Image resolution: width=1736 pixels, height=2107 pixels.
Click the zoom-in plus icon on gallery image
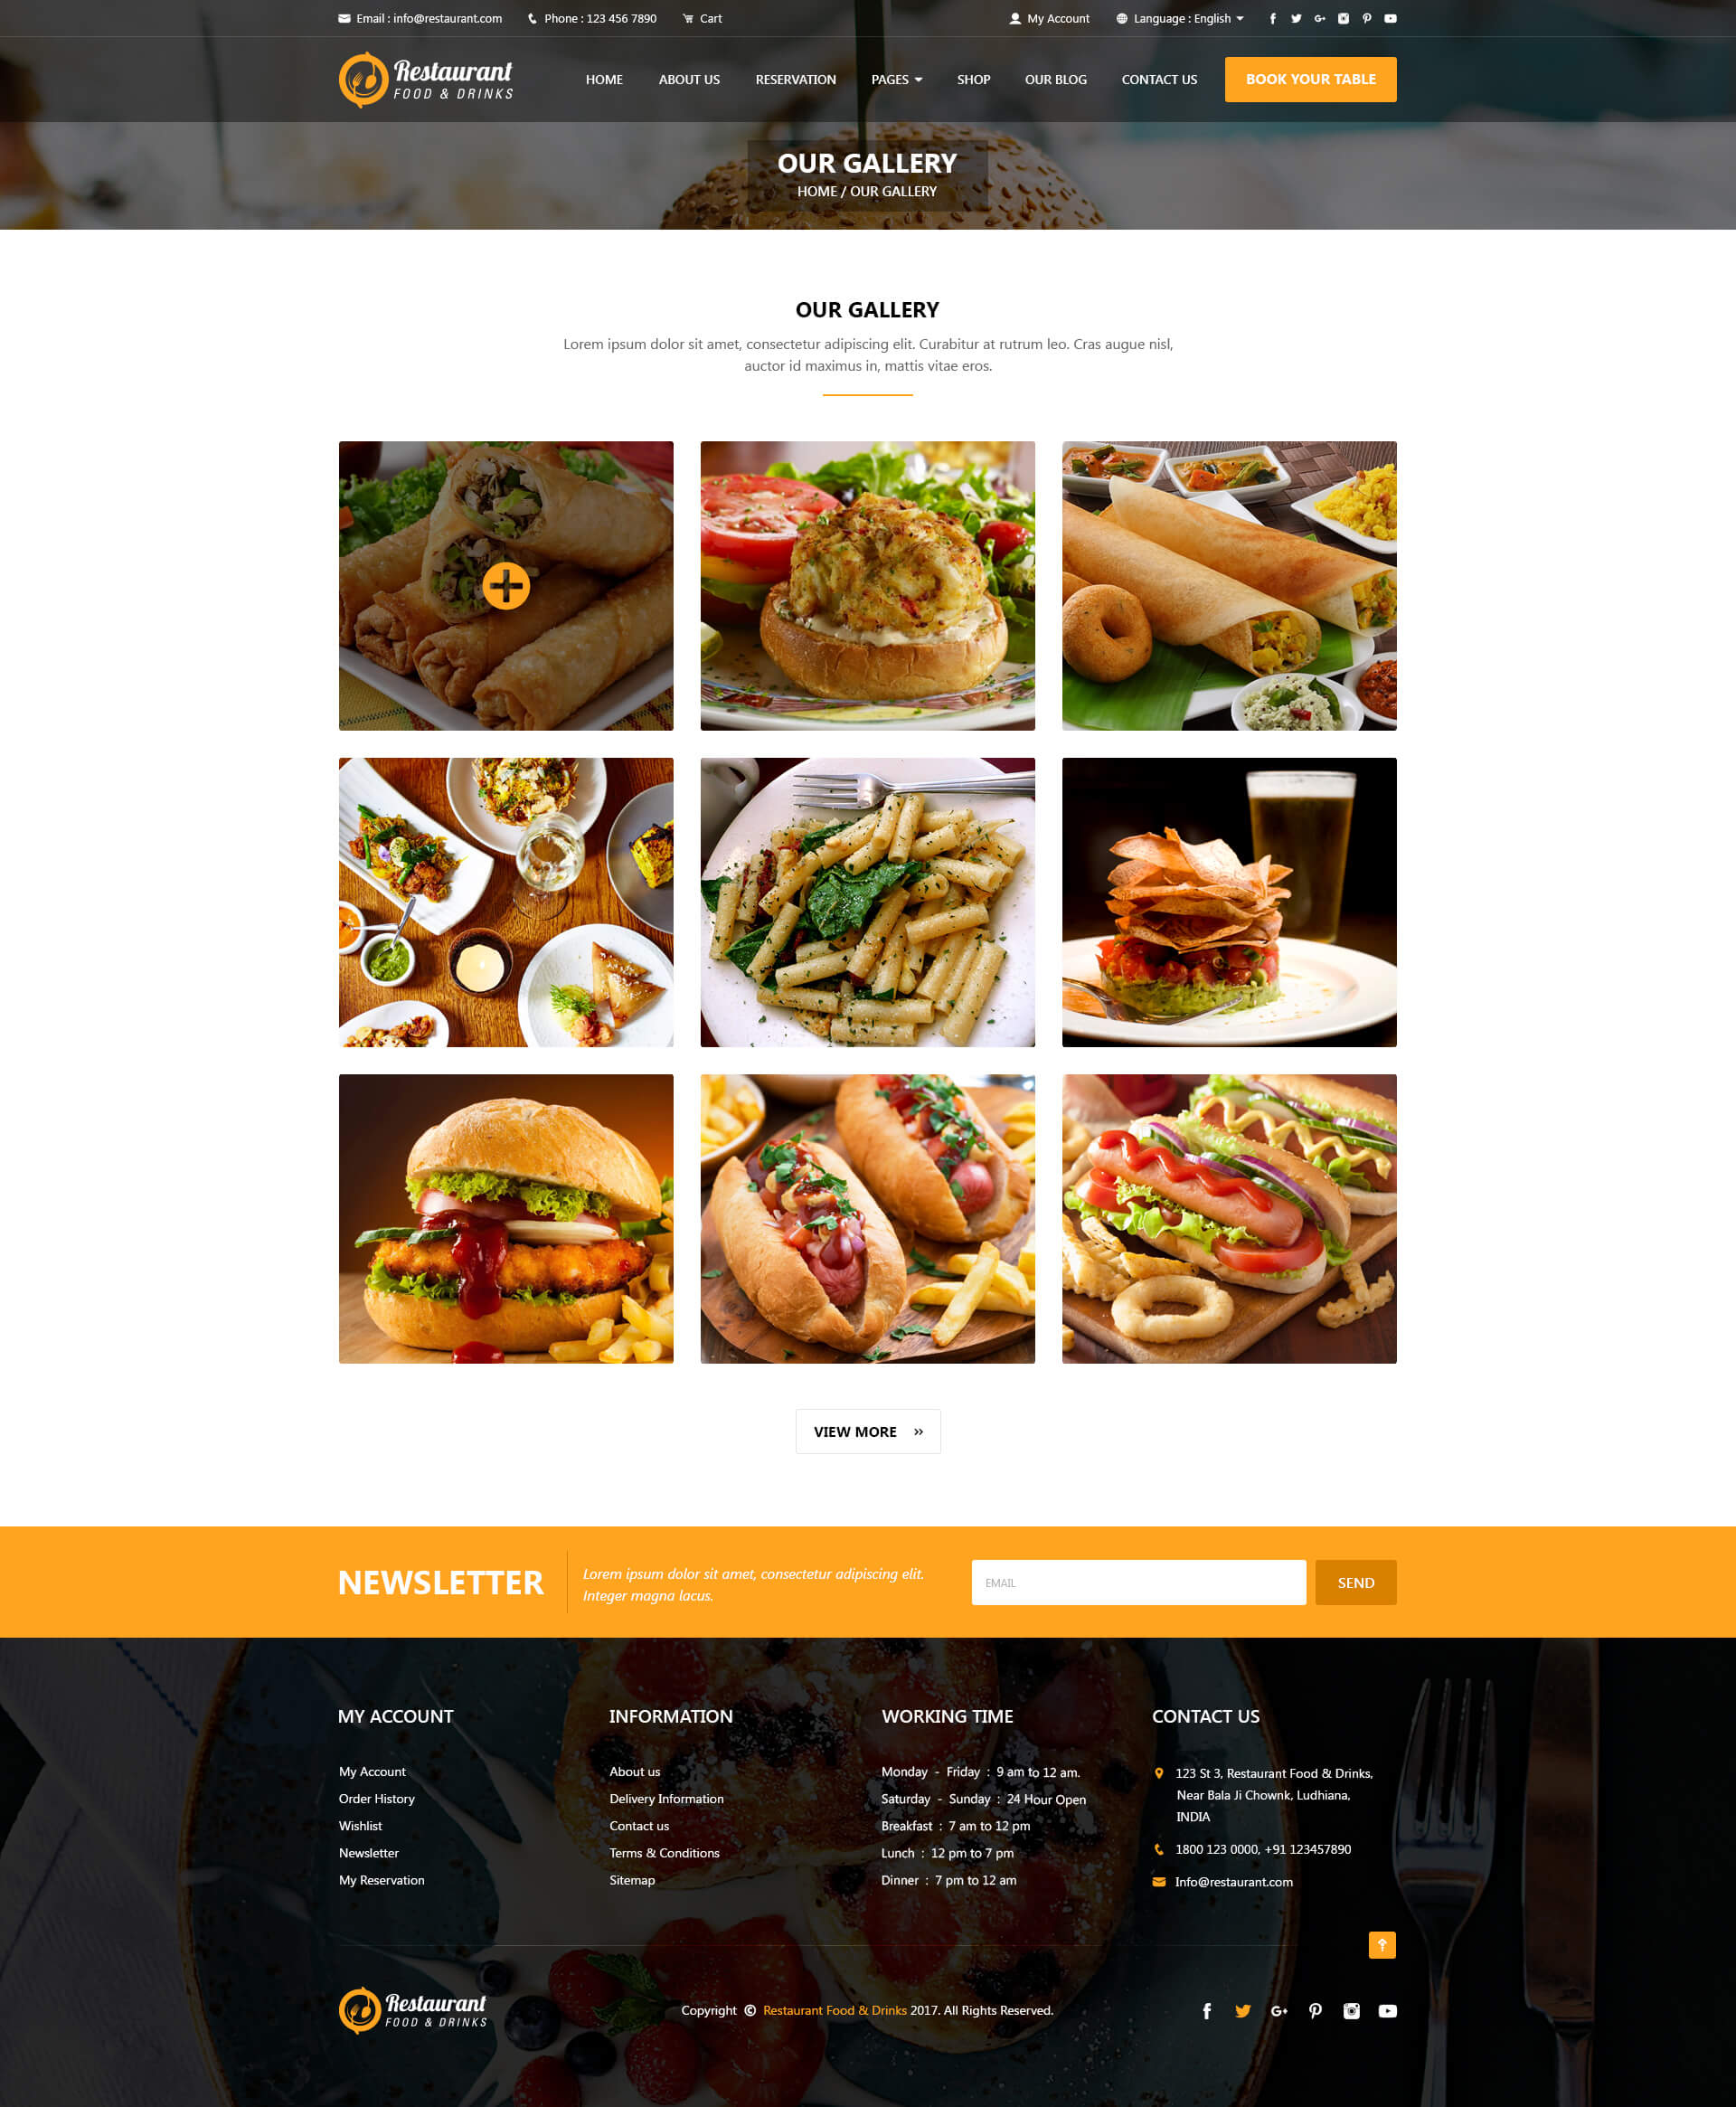(x=504, y=584)
